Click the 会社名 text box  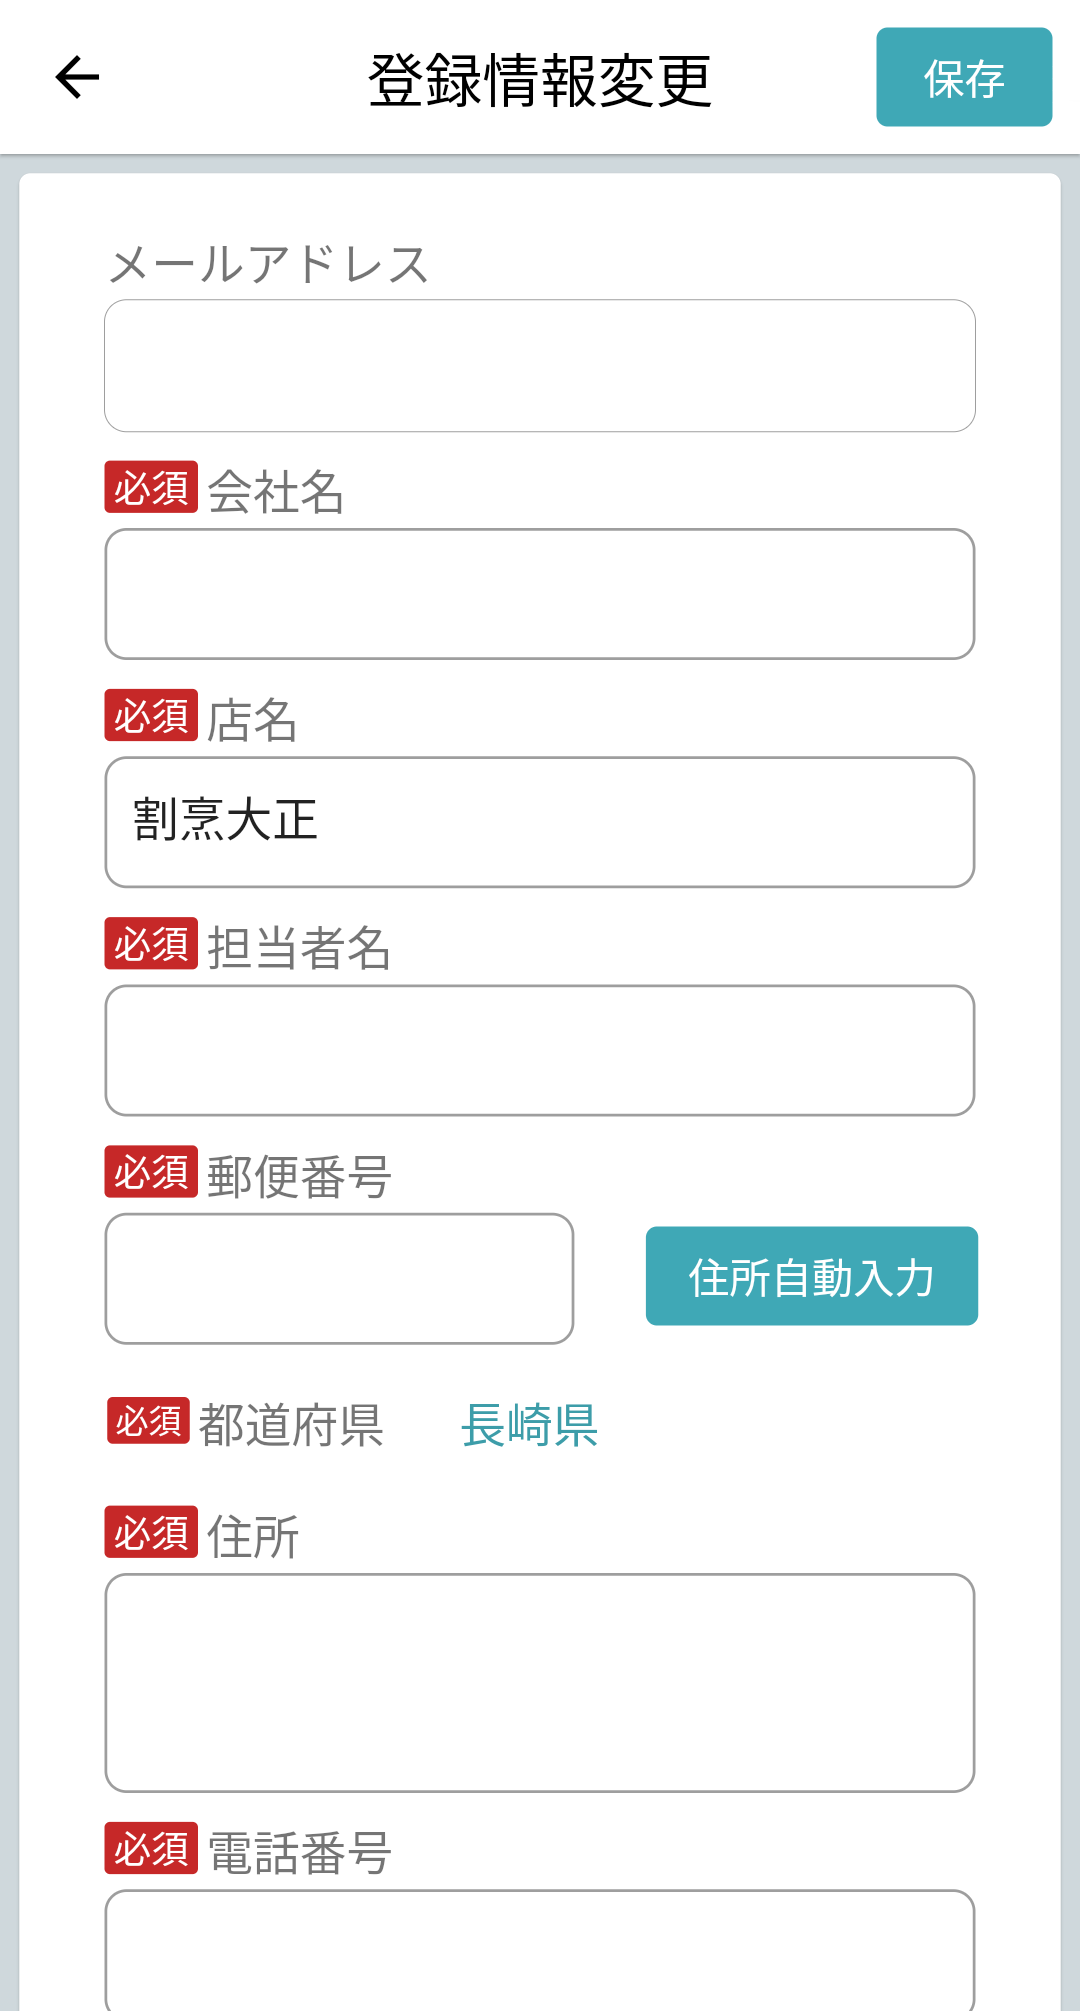click(540, 594)
